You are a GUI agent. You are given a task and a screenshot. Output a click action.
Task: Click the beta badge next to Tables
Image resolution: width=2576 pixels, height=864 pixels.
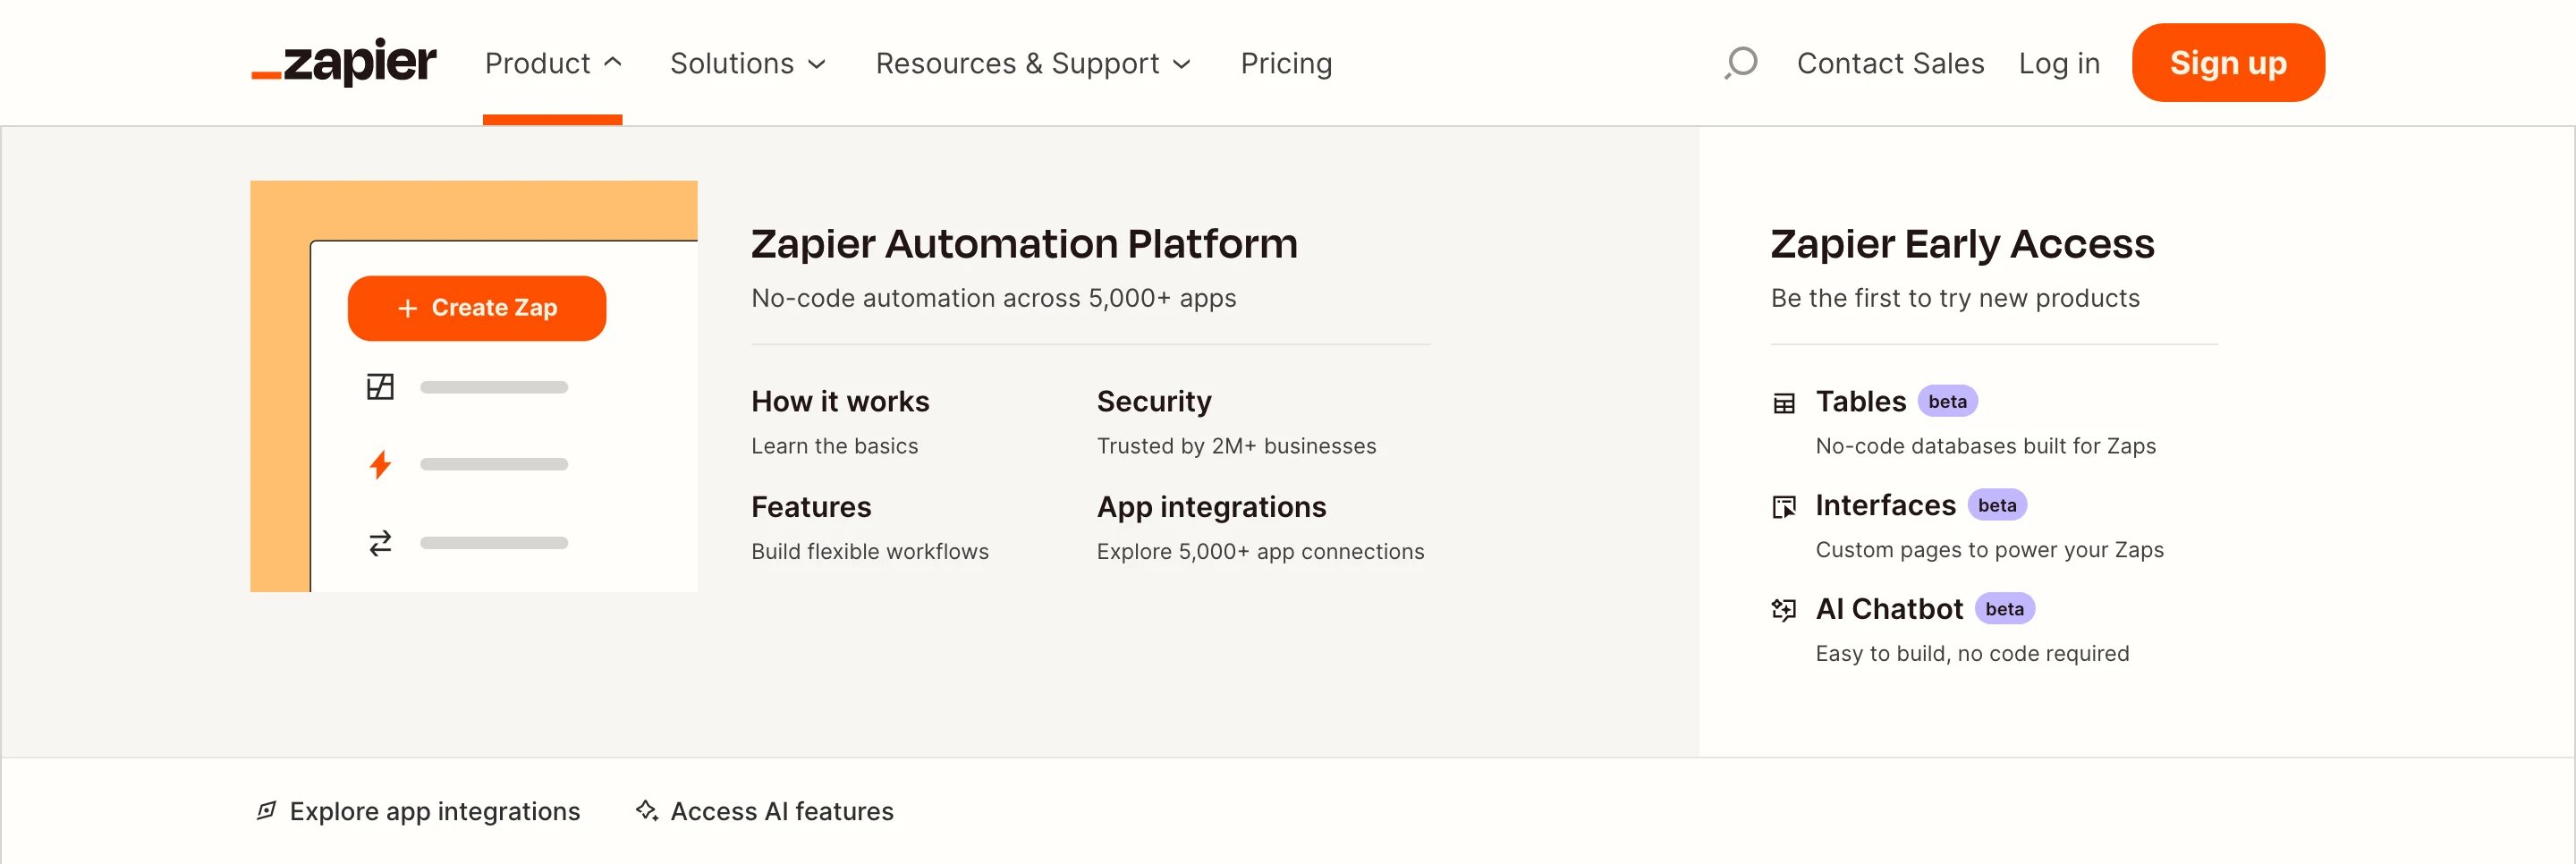(x=1947, y=402)
